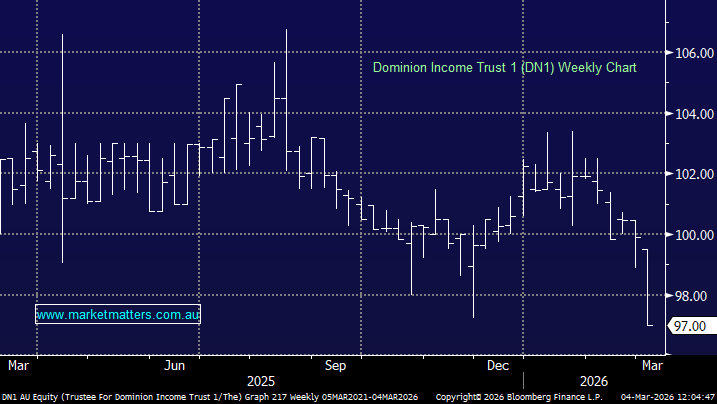Select the 97.00 last price tag
The image size is (717, 404).
[691, 326]
